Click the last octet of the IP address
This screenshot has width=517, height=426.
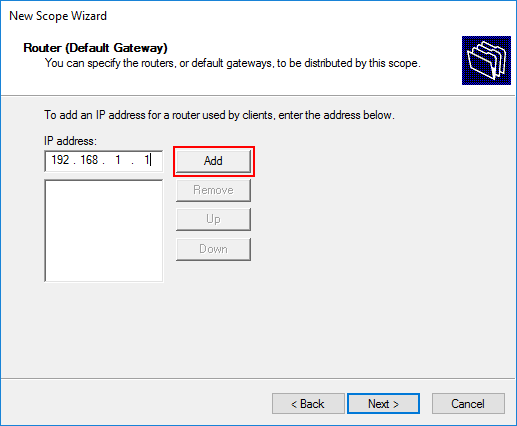click(x=146, y=160)
